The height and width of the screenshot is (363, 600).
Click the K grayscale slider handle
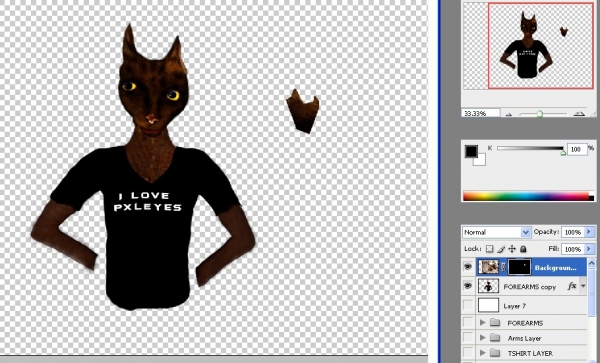(x=563, y=153)
